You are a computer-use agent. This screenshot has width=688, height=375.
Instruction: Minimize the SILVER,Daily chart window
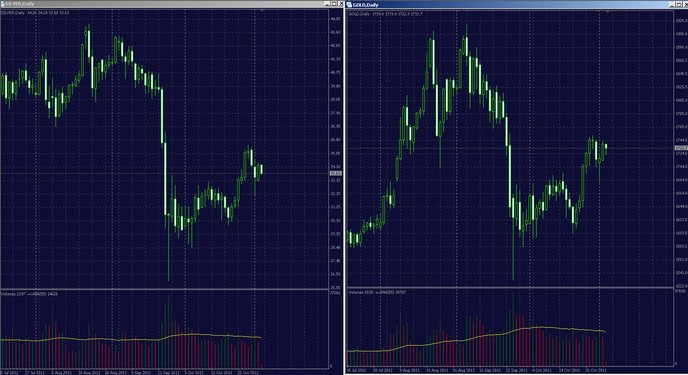tap(327, 4)
